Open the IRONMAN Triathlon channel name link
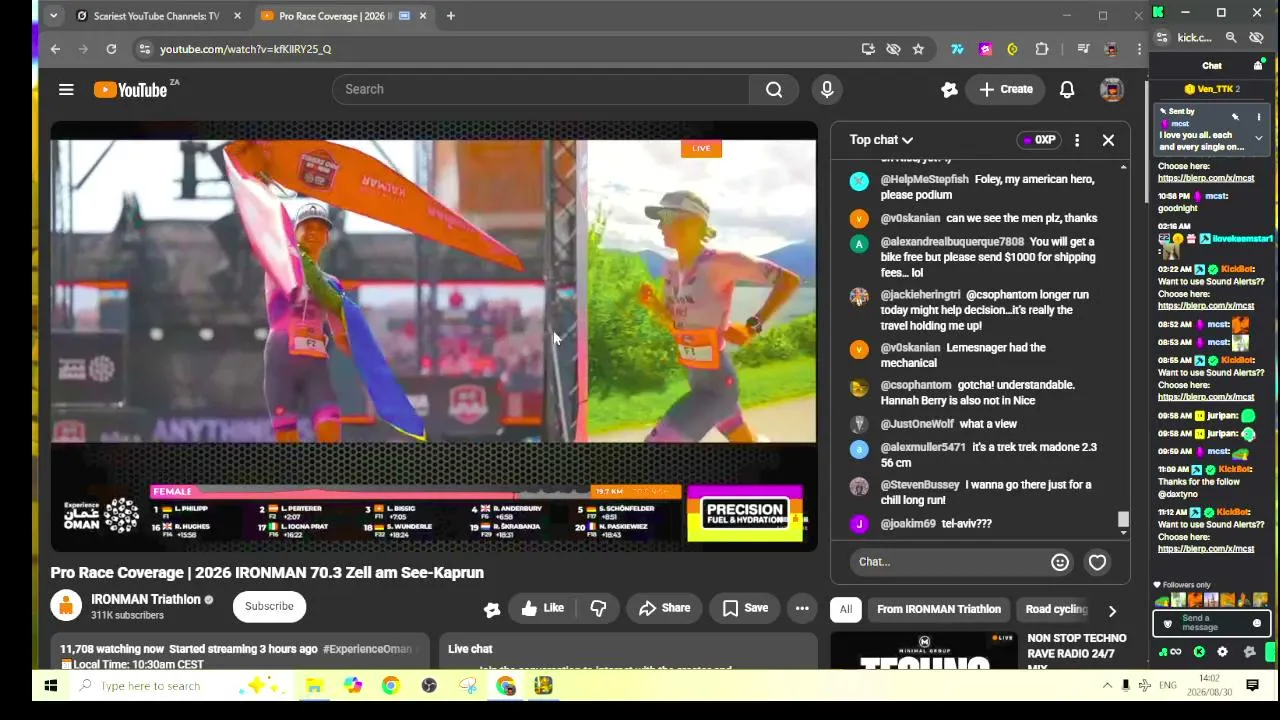The height and width of the screenshot is (720, 1280). (146, 599)
